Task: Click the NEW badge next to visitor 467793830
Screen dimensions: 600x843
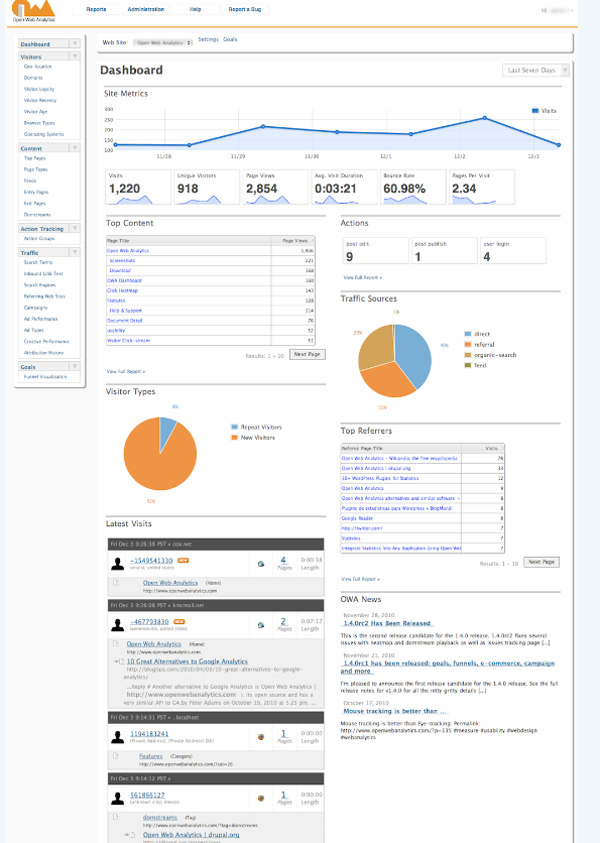Action: (181, 621)
